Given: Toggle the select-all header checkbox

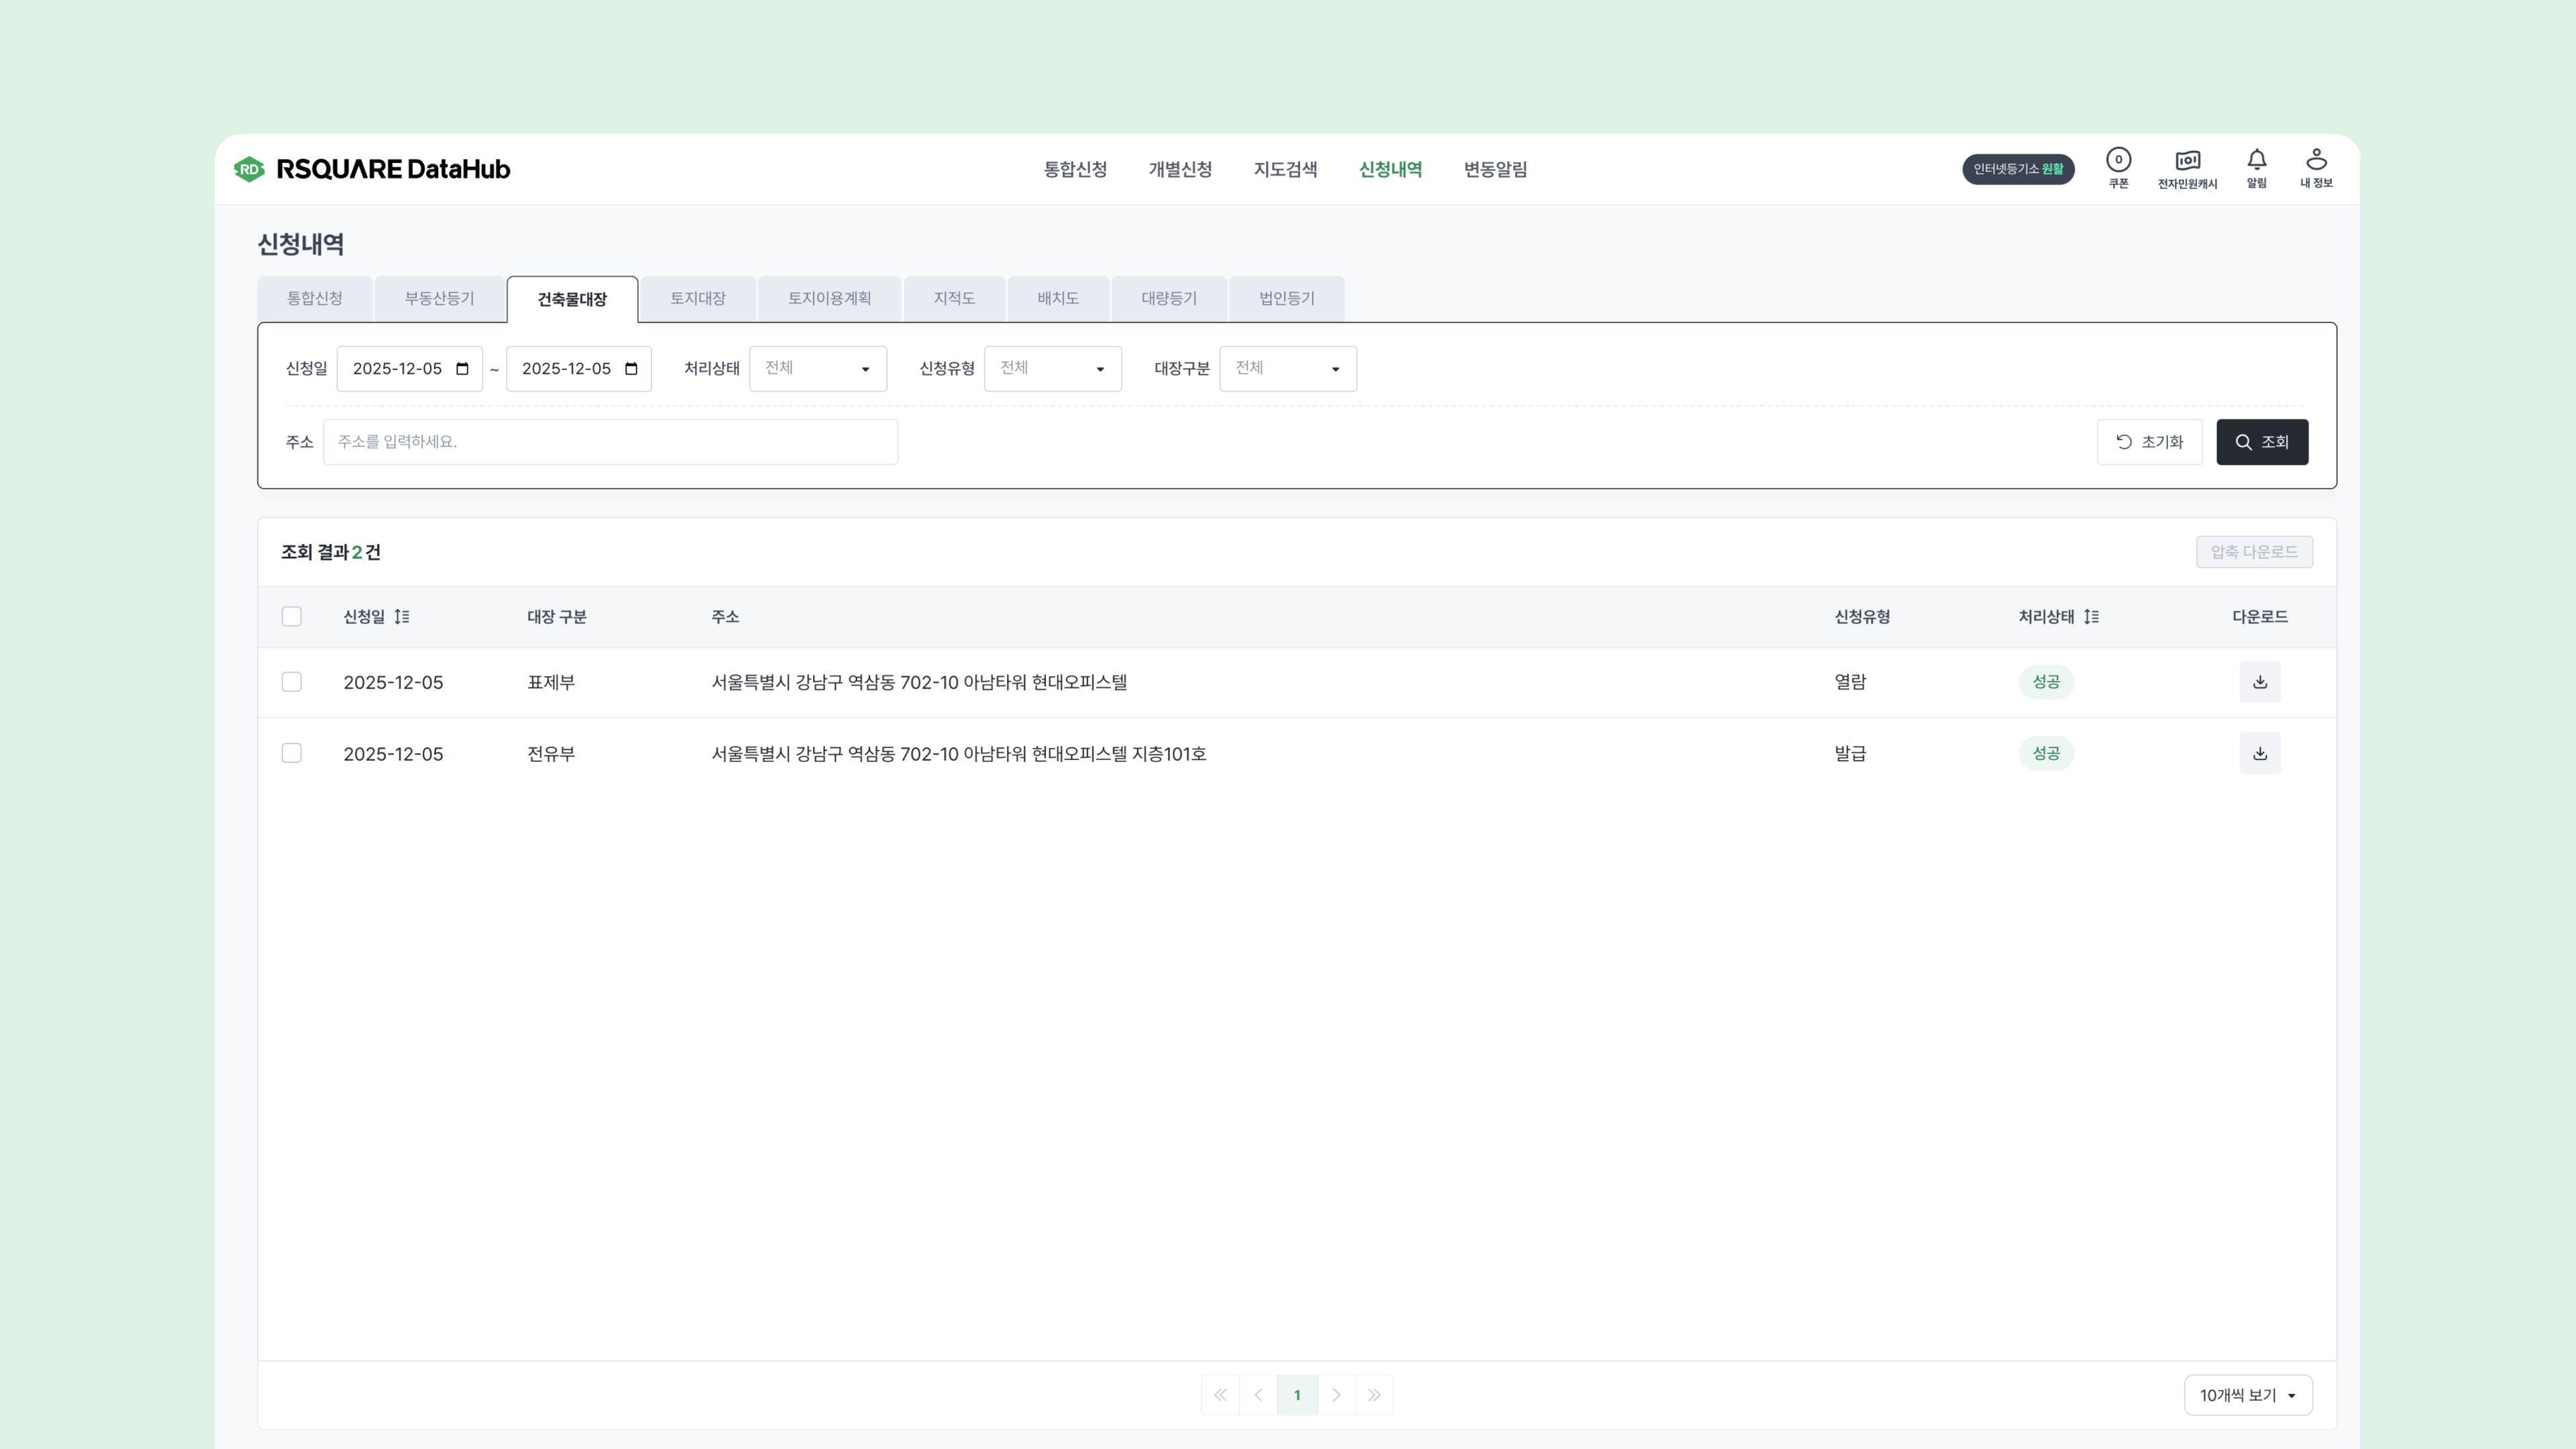Looking at the screenshot, I should 291,616.
